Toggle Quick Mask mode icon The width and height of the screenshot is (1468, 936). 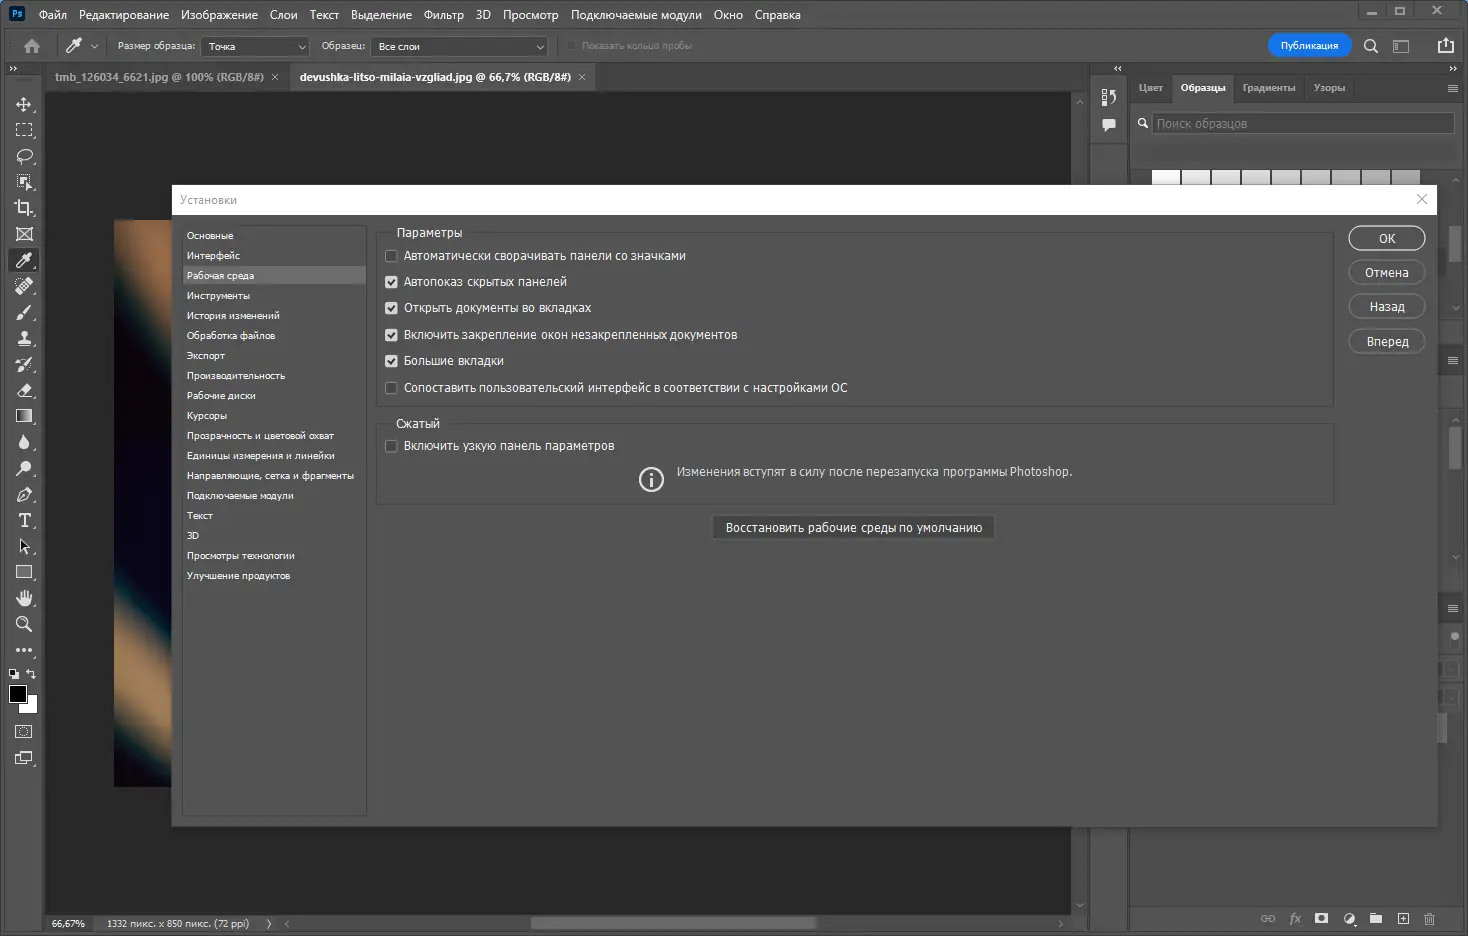24,732
